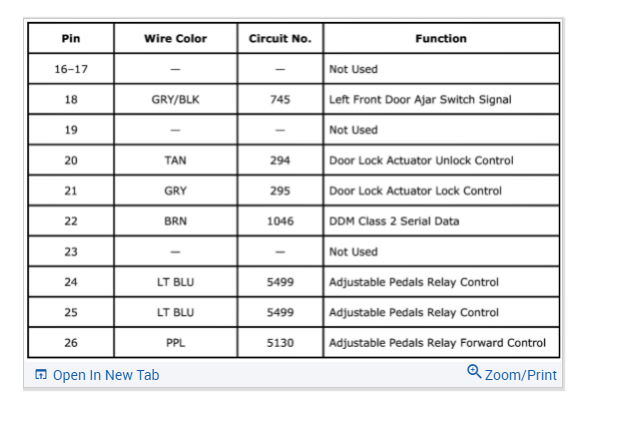This screenshot has width=636, height=427.
Task: Select the Left Front Door Ajar Switch Signal cell
Action: 420,100
